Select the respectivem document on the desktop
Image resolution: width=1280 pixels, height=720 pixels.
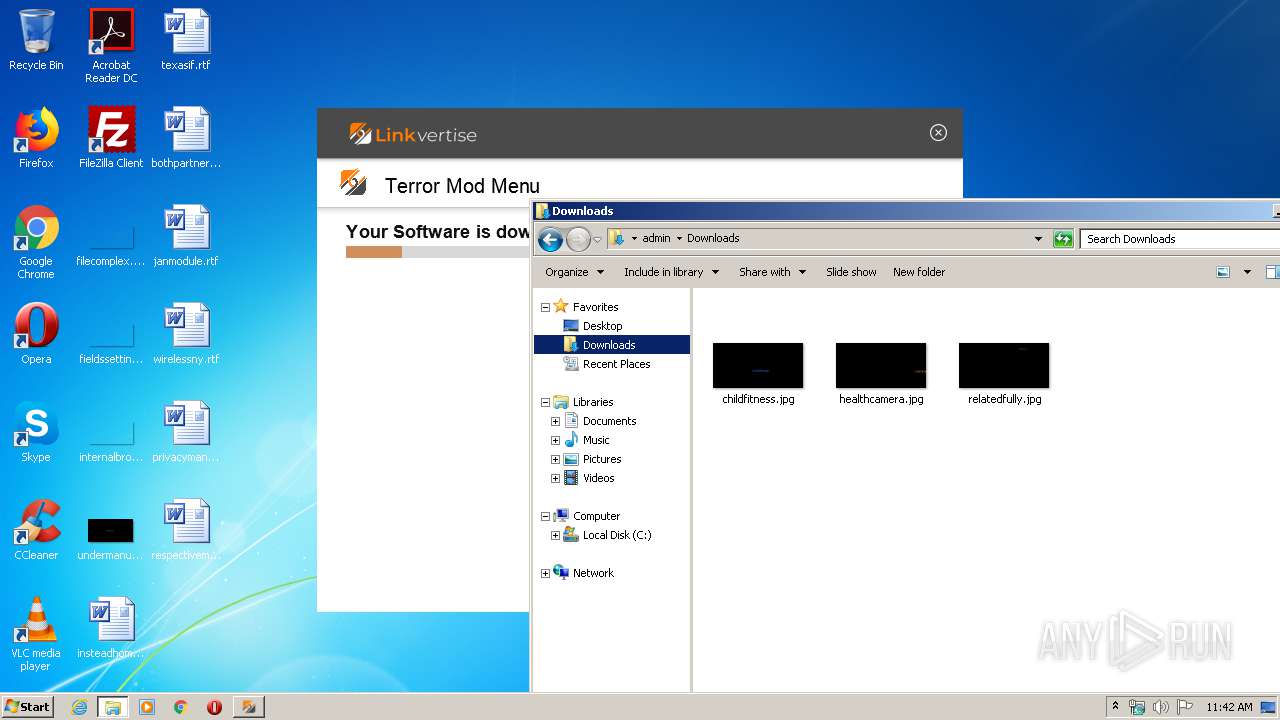pos(186,530)
